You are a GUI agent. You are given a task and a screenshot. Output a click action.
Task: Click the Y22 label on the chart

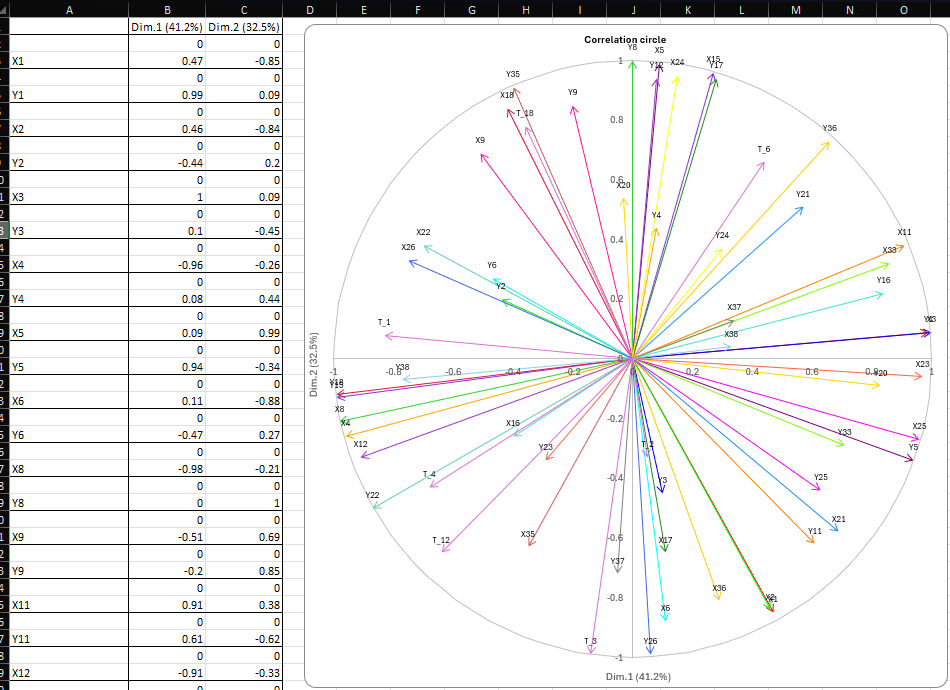372,495
